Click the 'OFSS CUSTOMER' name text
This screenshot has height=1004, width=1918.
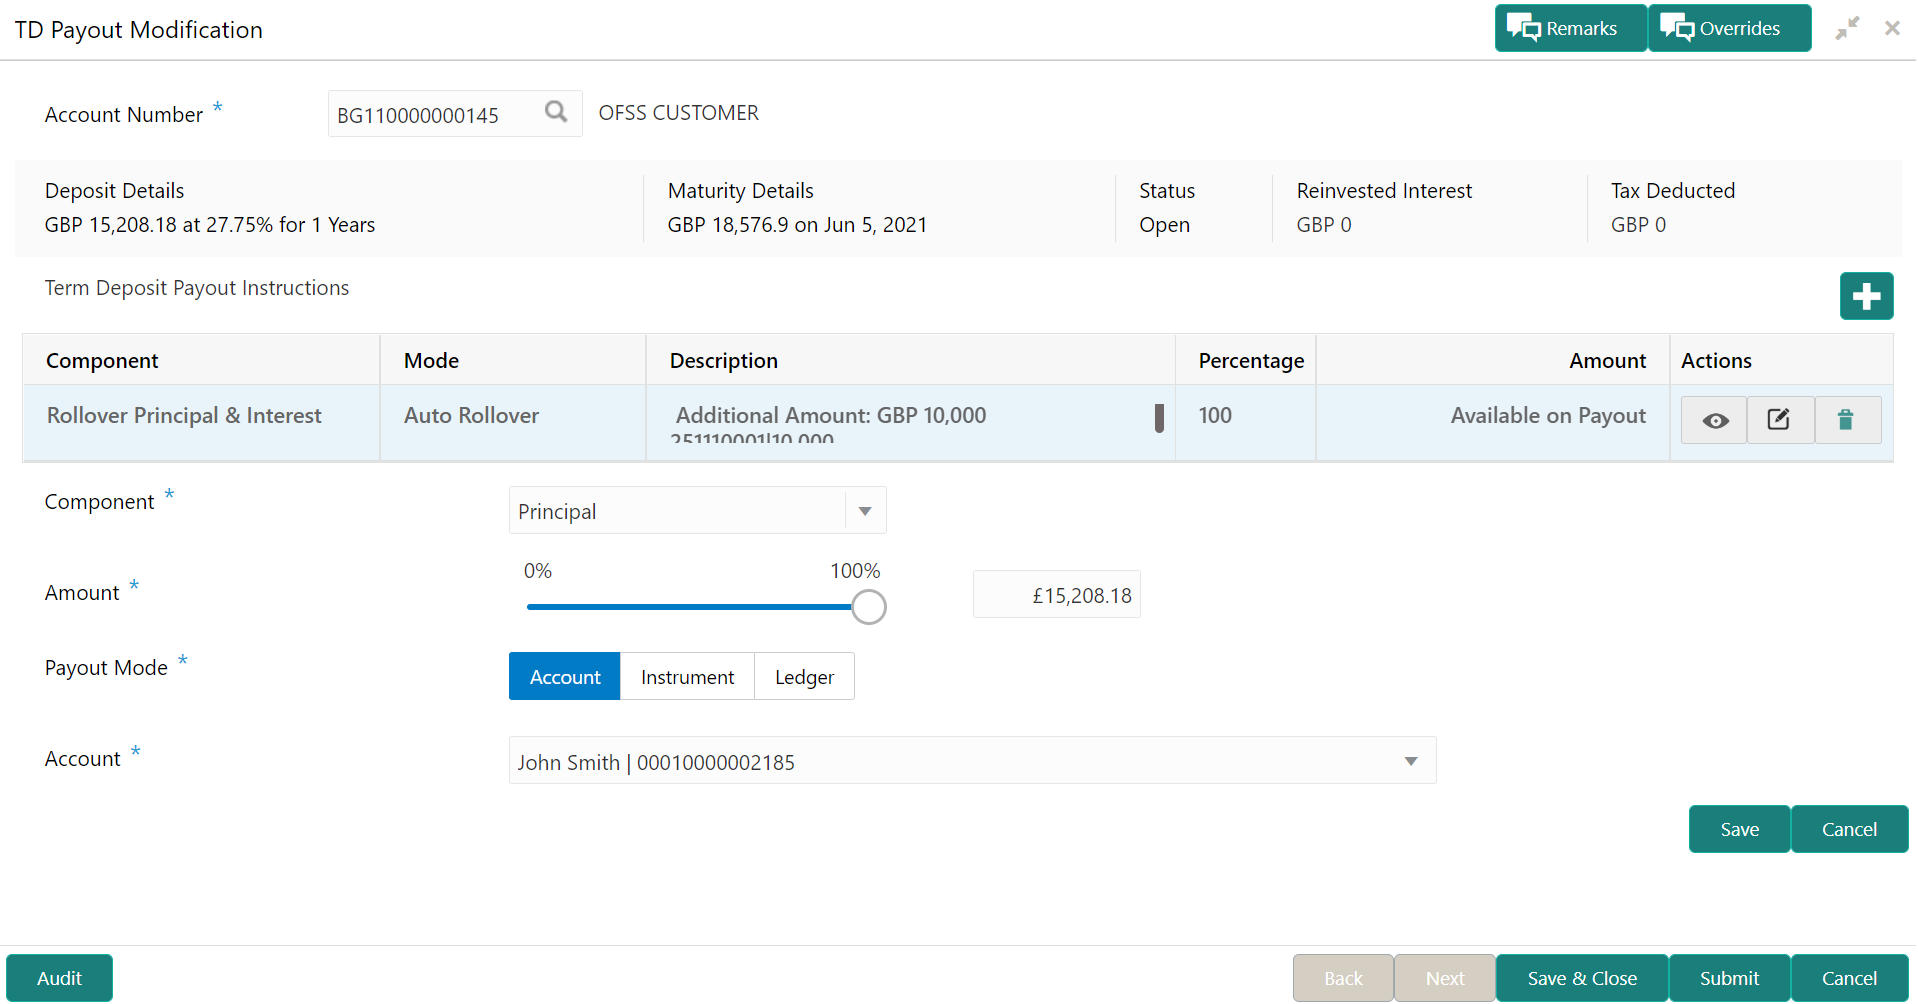678,113
